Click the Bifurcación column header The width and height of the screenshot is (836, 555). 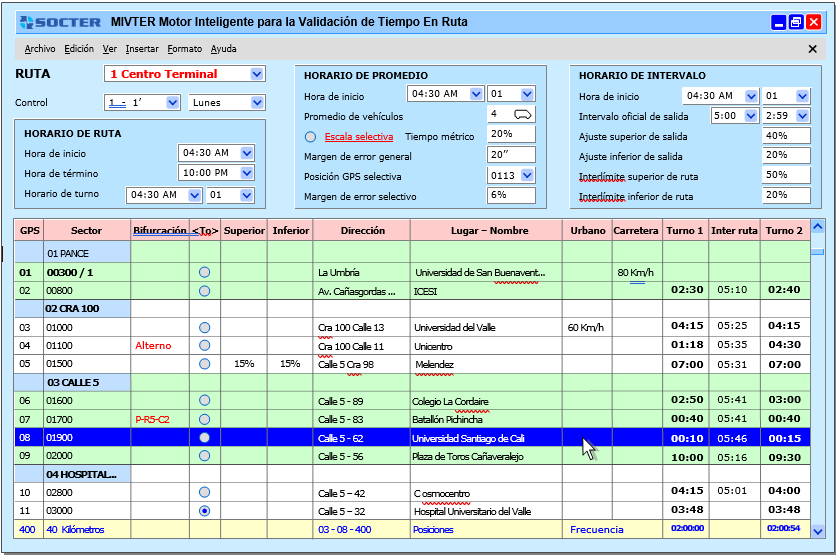click(160, 230)
